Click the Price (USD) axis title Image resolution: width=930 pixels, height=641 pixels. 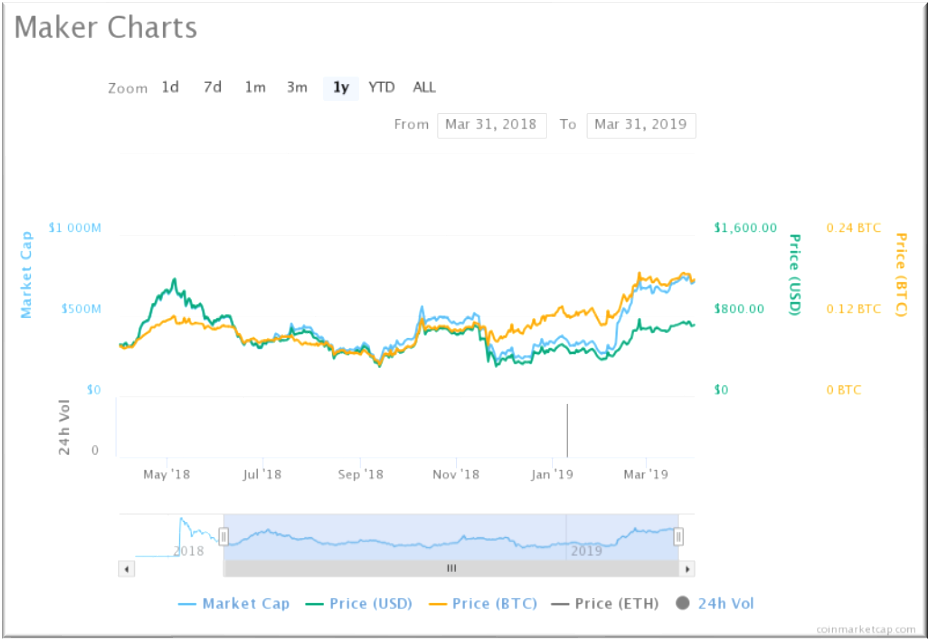click(795, 275)
